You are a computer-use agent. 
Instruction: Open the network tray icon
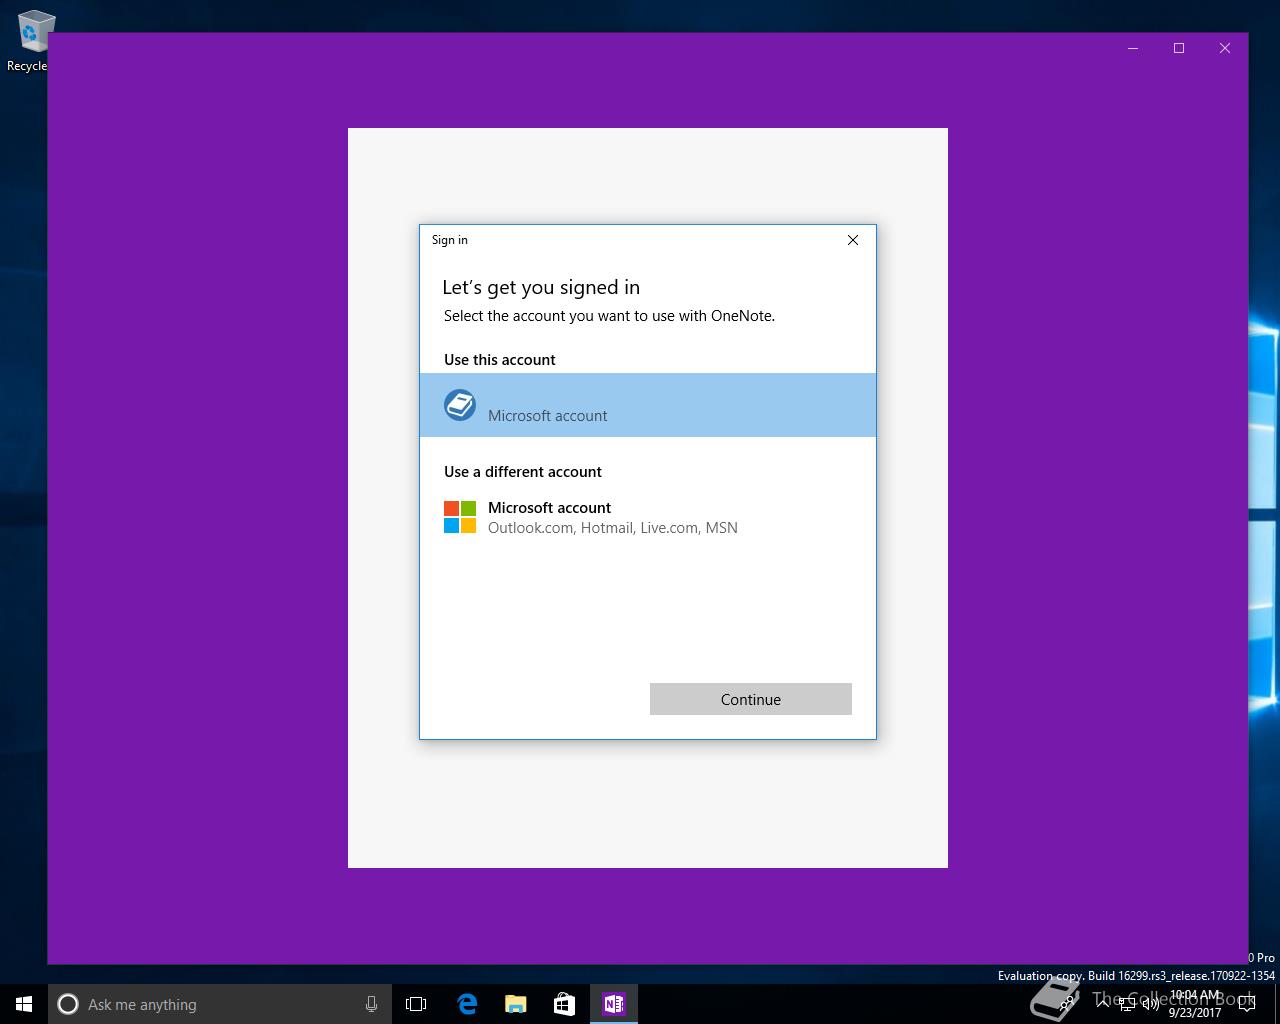click(1127, 1004)
